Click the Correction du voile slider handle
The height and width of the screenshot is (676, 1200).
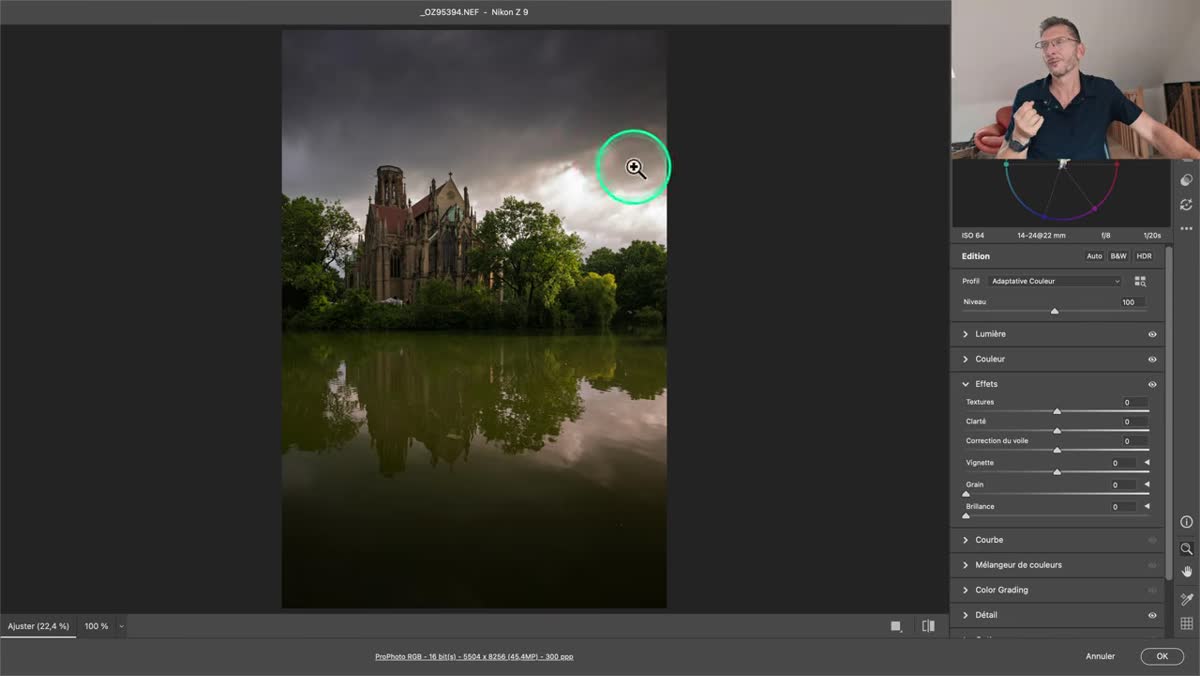[x=1057, y=450]
